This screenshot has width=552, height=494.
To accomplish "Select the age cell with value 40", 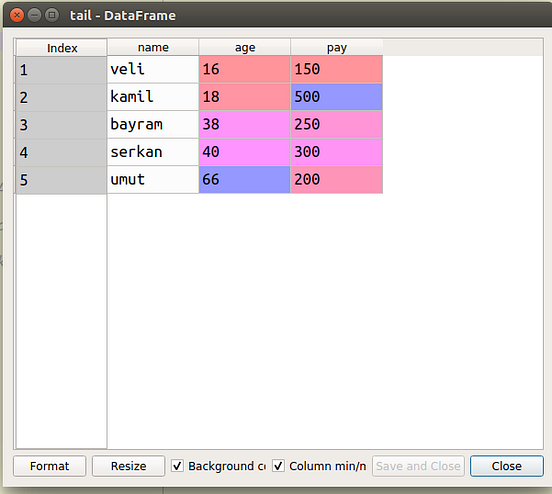I will point(245,152).
